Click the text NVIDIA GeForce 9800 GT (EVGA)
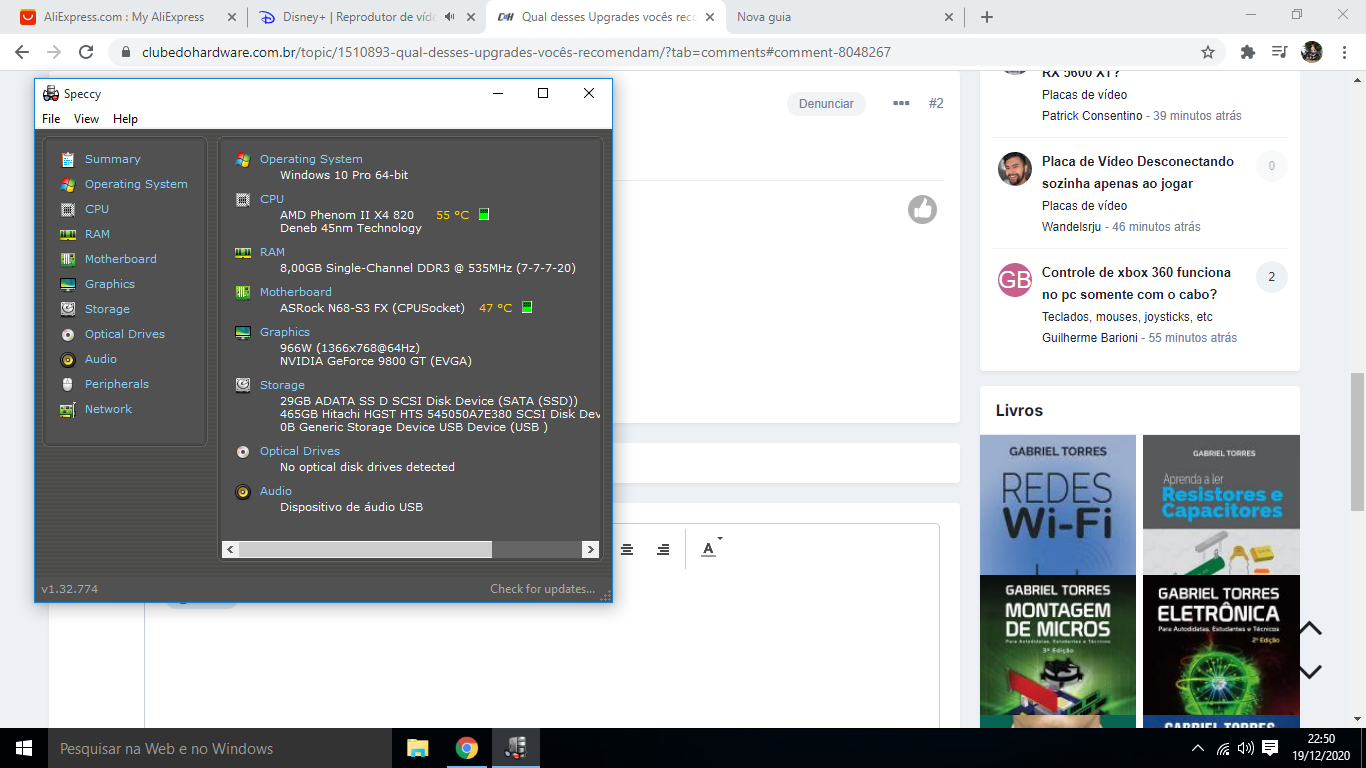This screenshot has height=768, width=1366. pos(376,361)
